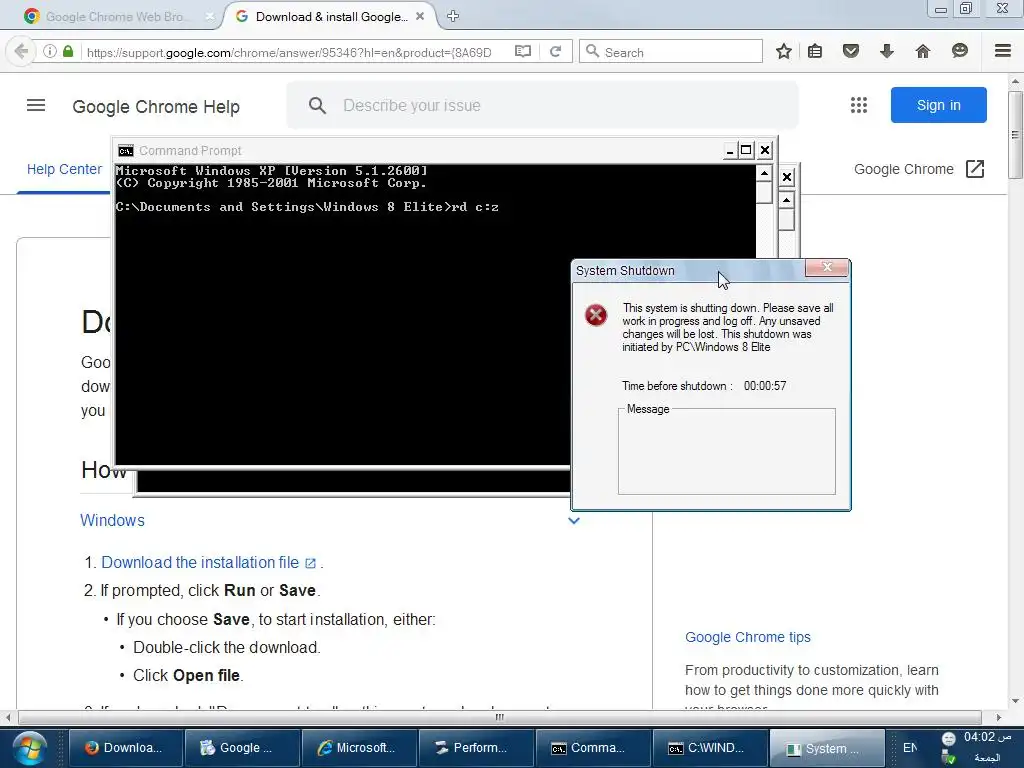Image resolution: width=1024 pixels, height=768 pixels.
Task: Switch to Comma... Command Prompt taskbar button
Action: pyautogui.click(x=593, y=748)
